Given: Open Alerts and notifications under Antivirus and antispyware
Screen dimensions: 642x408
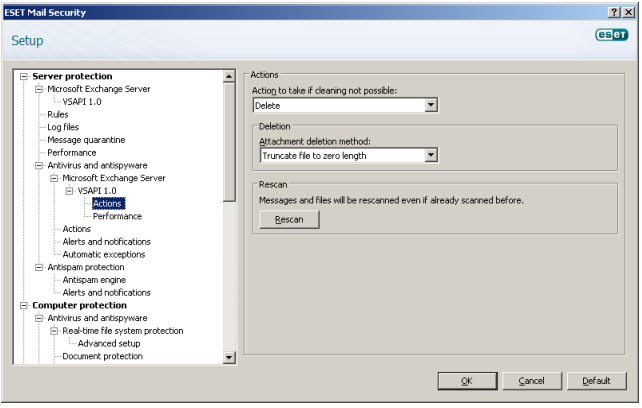Looking at the screenshot, I should point(106,242).
